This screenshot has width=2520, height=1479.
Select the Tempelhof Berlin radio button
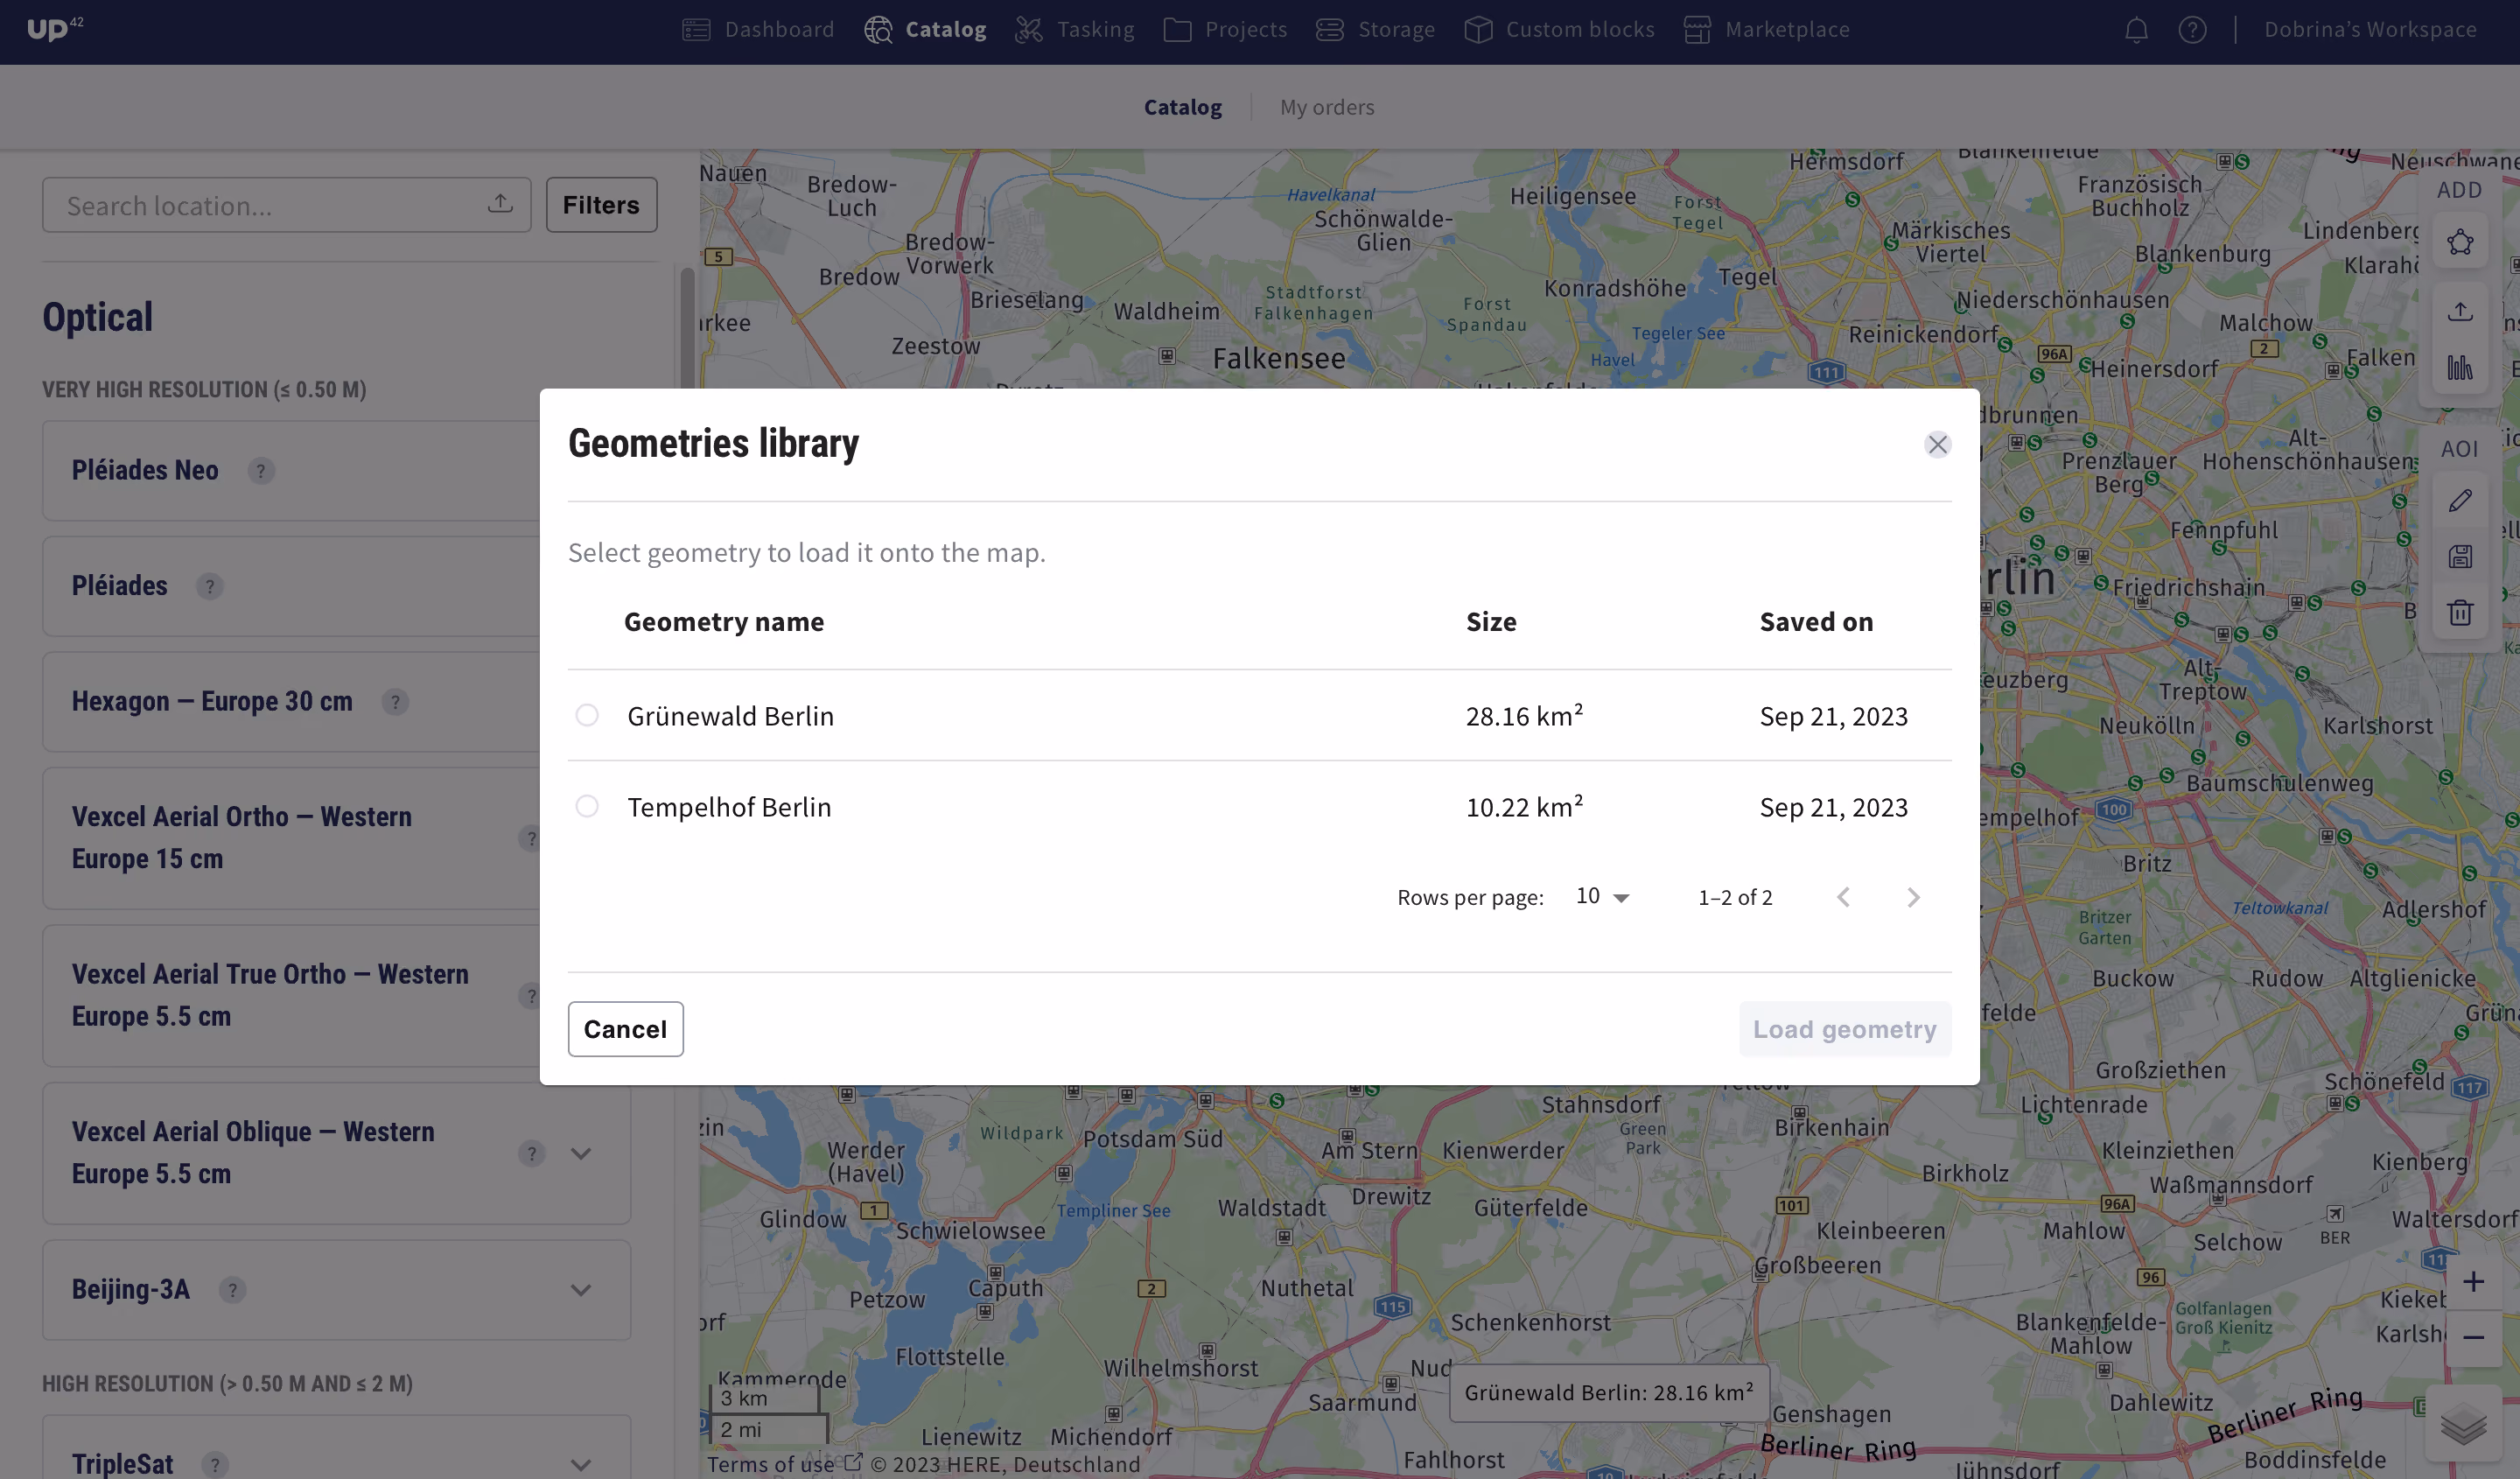click(x=587, y=806)
